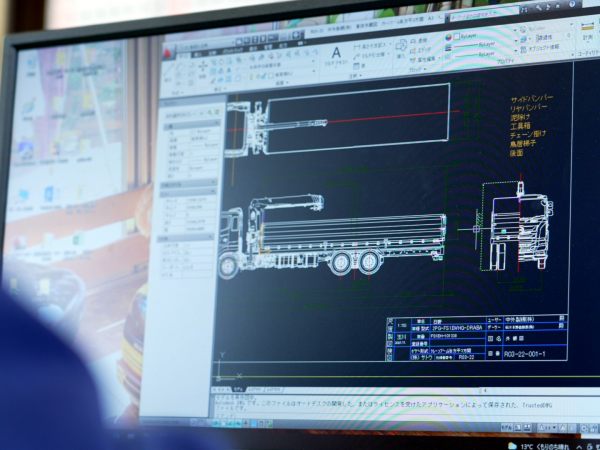The width and height of the screenshot is (600, 450).
Task: Click the Insert Block icon in ribbon
Action: click(400, 45)
